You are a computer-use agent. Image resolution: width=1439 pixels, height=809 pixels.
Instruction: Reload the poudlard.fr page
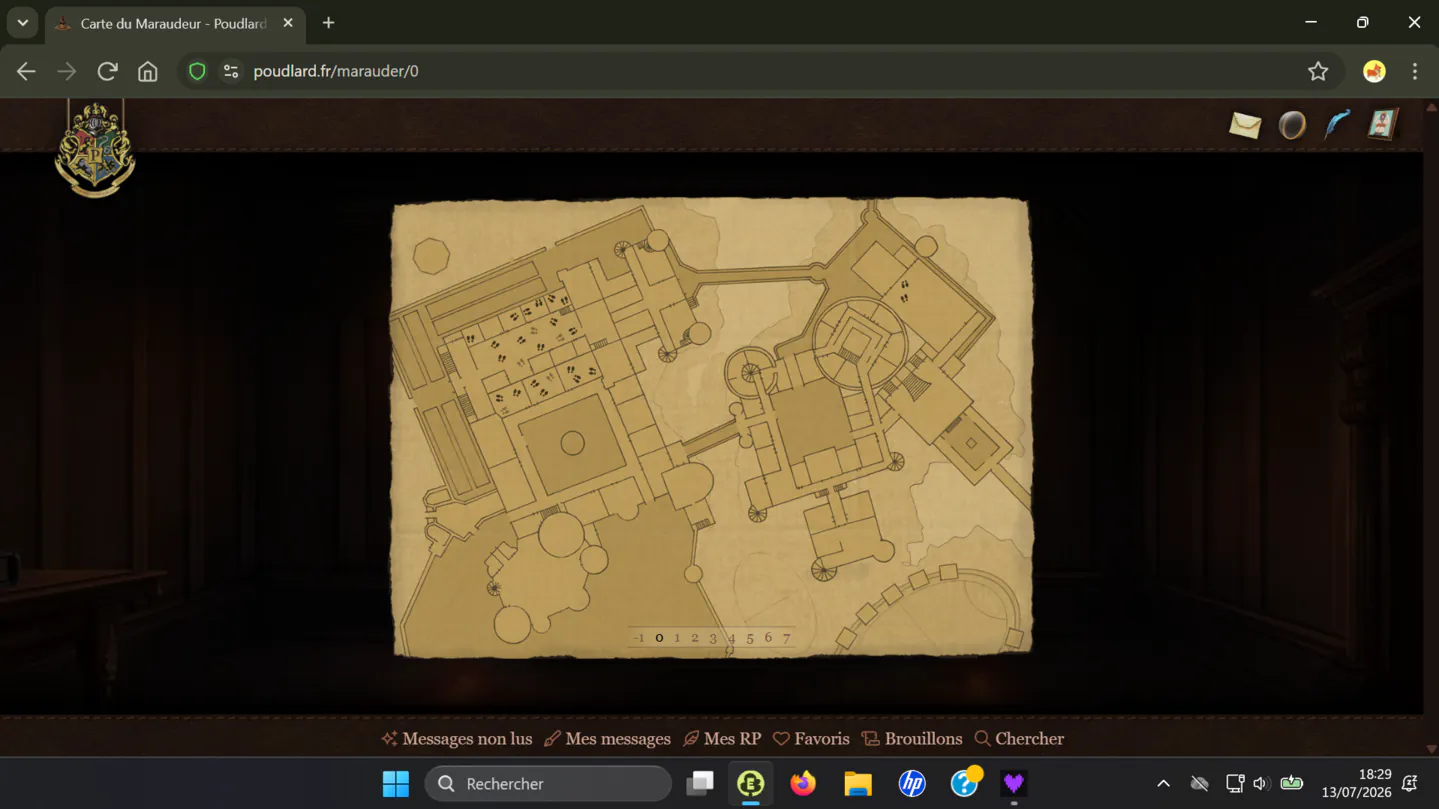(x=107, y=71)
